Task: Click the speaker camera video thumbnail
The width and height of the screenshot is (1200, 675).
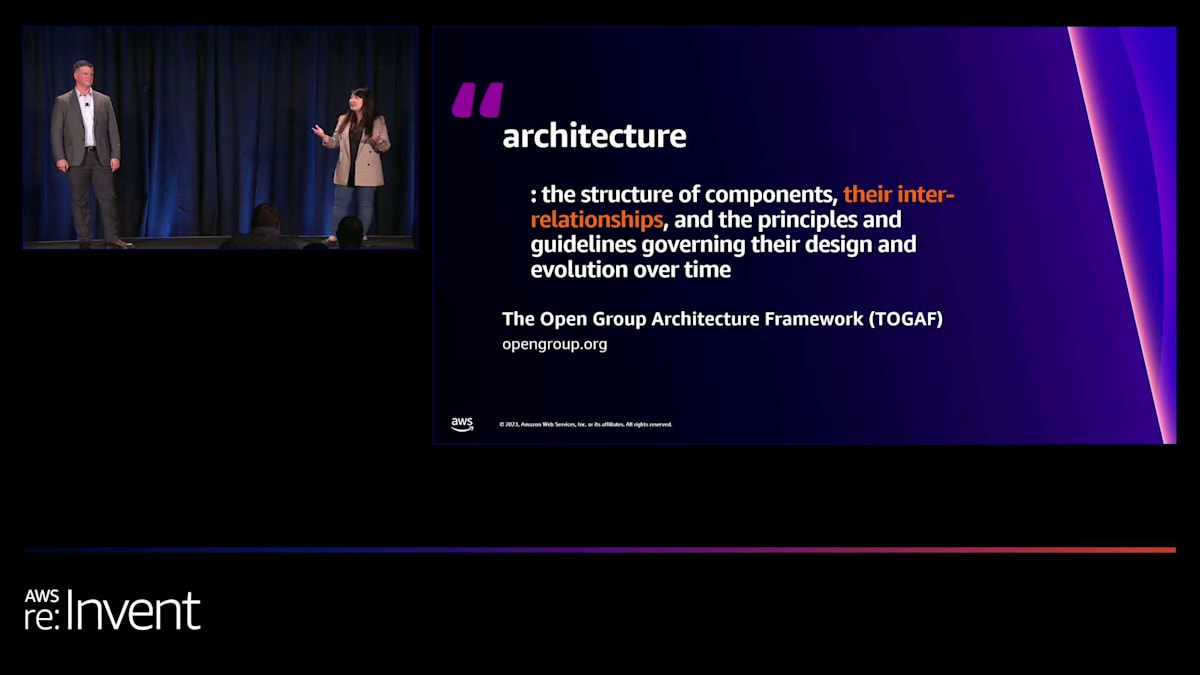Action: point(220,137)
